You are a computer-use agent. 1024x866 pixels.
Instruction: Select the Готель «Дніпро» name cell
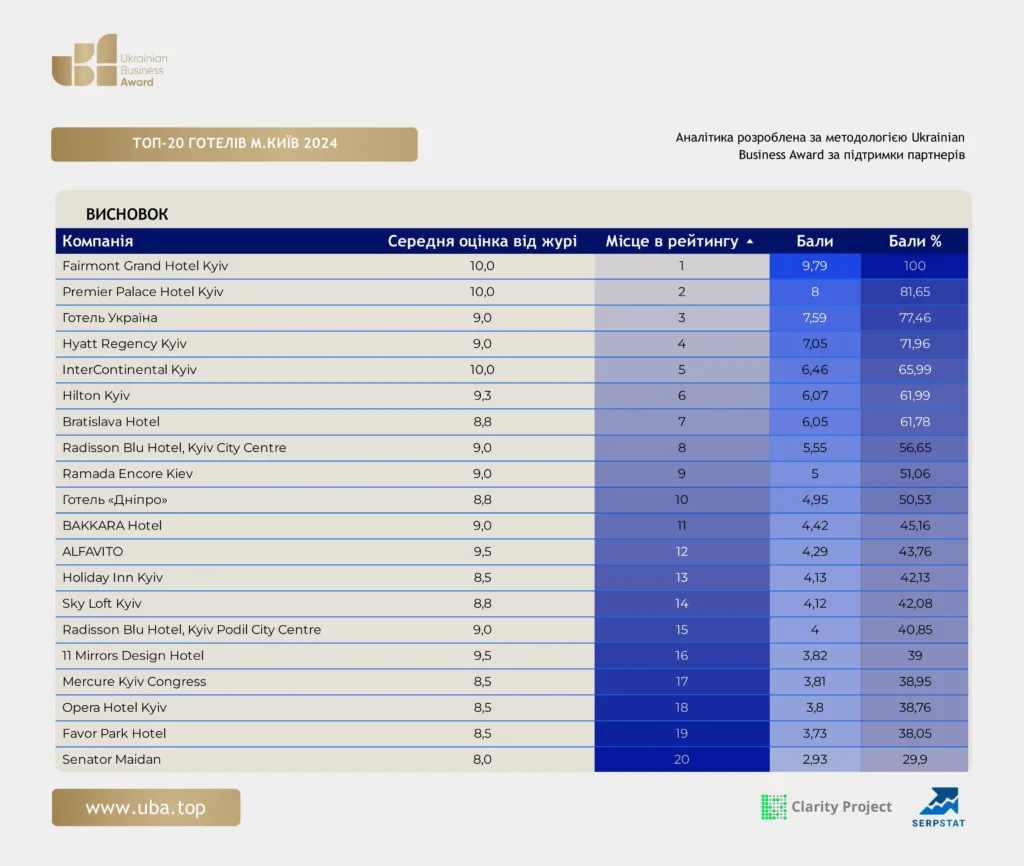pyautogui.click(x=115, y=500)
